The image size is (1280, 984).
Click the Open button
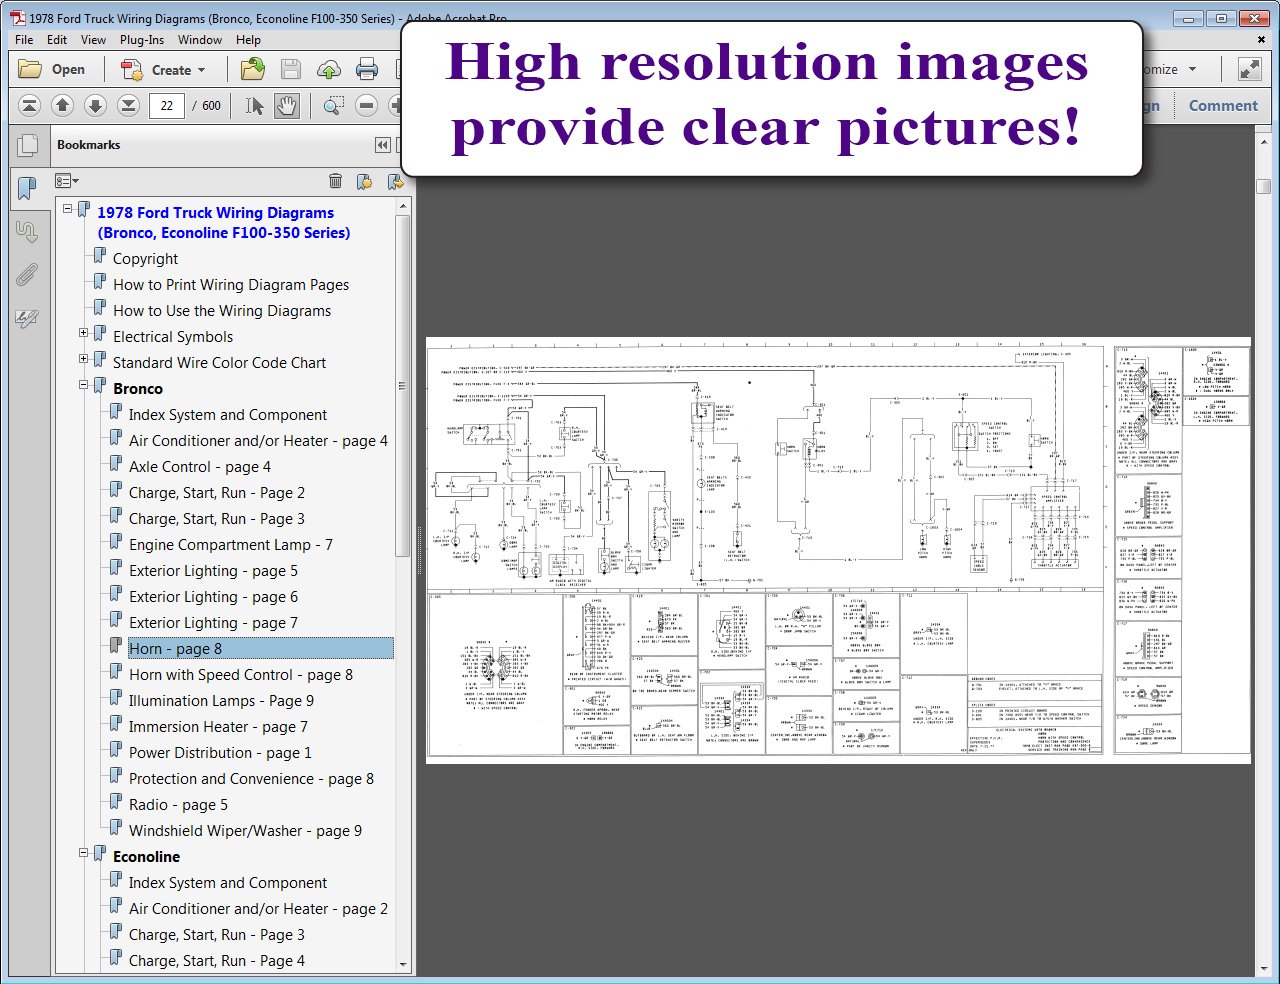pyautogui.click(x=53, y=69)
